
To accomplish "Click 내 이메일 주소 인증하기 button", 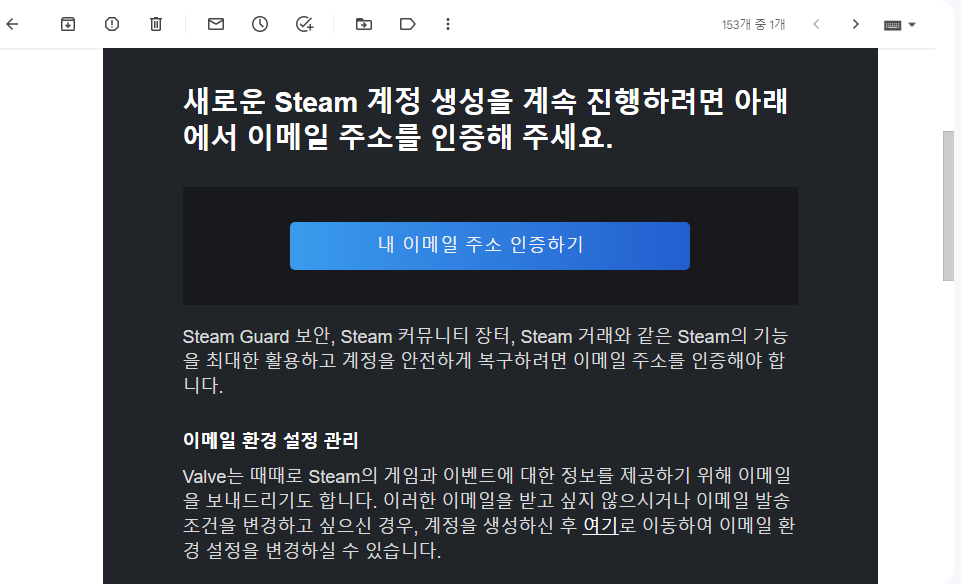I will coord(490,246).
